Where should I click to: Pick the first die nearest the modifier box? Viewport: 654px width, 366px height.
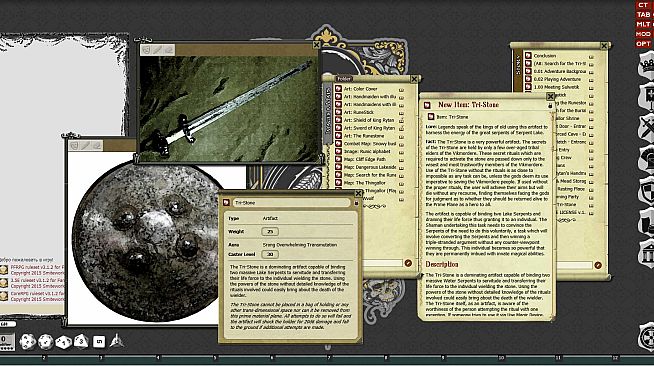pos(27,341)
